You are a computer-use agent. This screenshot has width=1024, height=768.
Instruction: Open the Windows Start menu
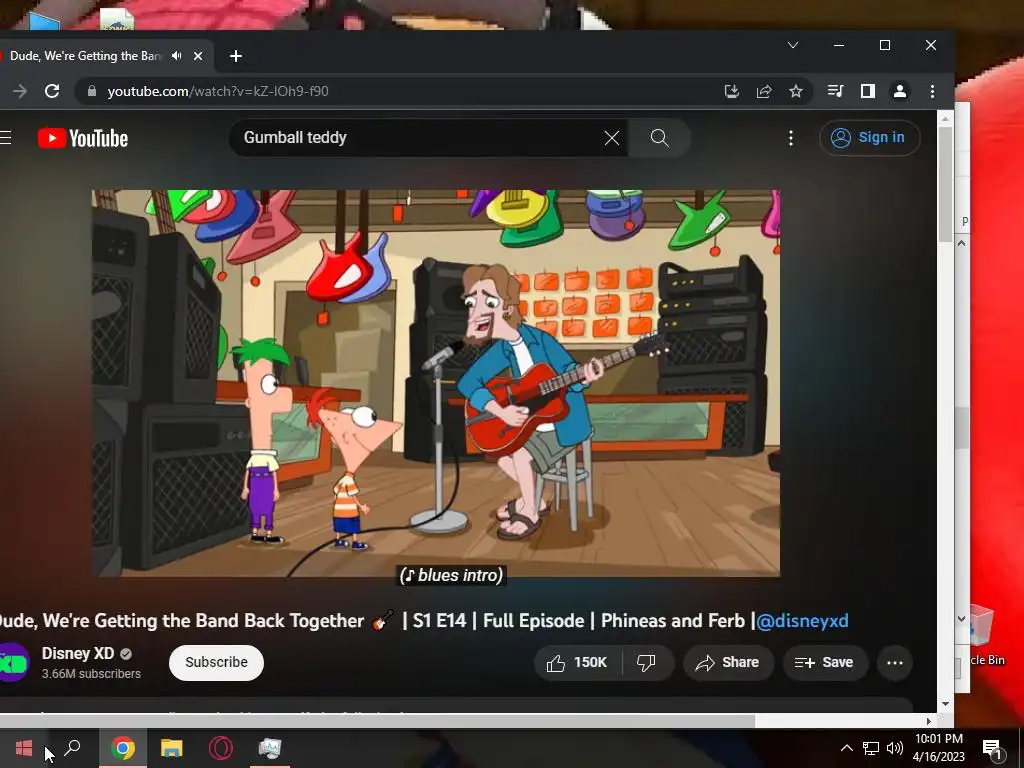click(x=24, y=748)
